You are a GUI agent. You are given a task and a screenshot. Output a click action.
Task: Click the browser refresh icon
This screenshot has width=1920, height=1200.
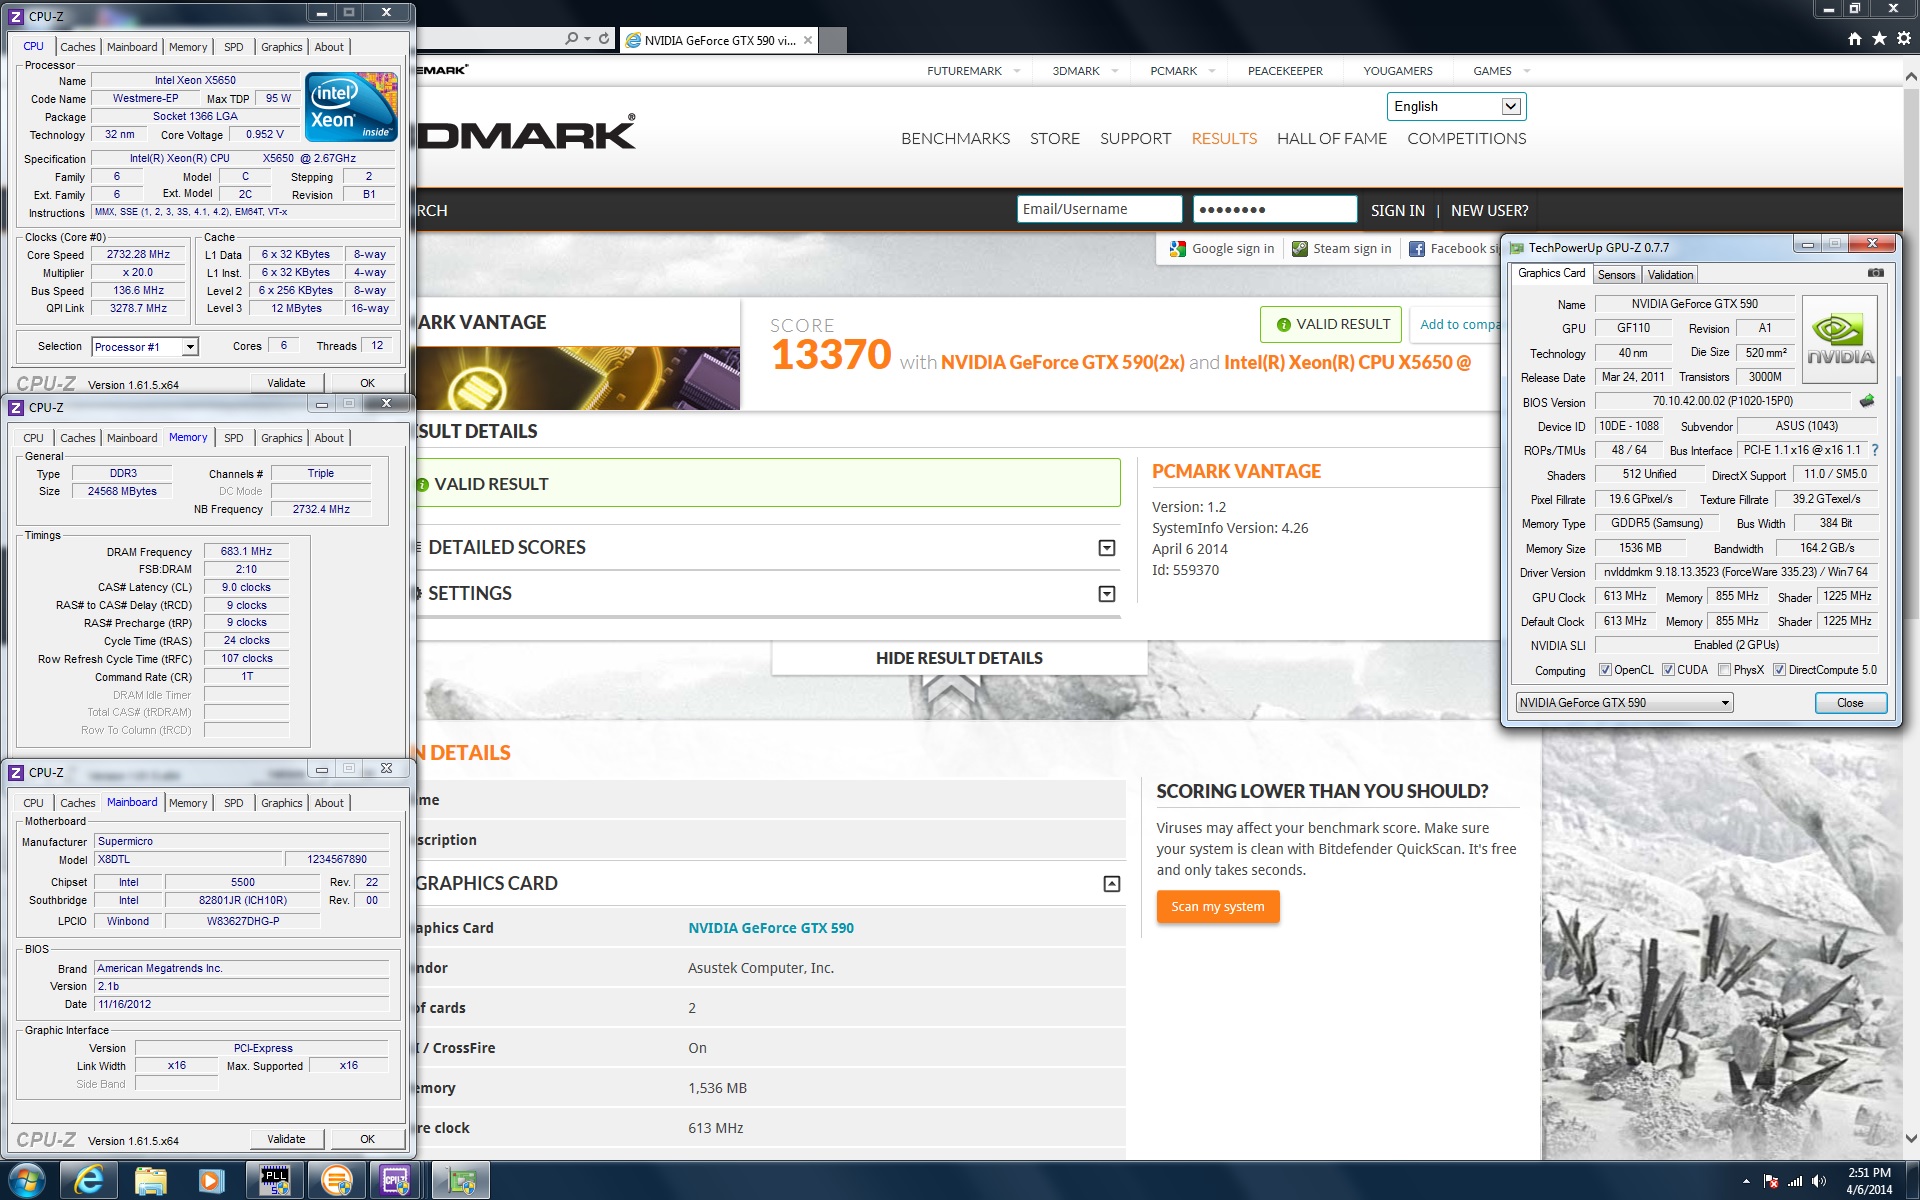(604, 39)
